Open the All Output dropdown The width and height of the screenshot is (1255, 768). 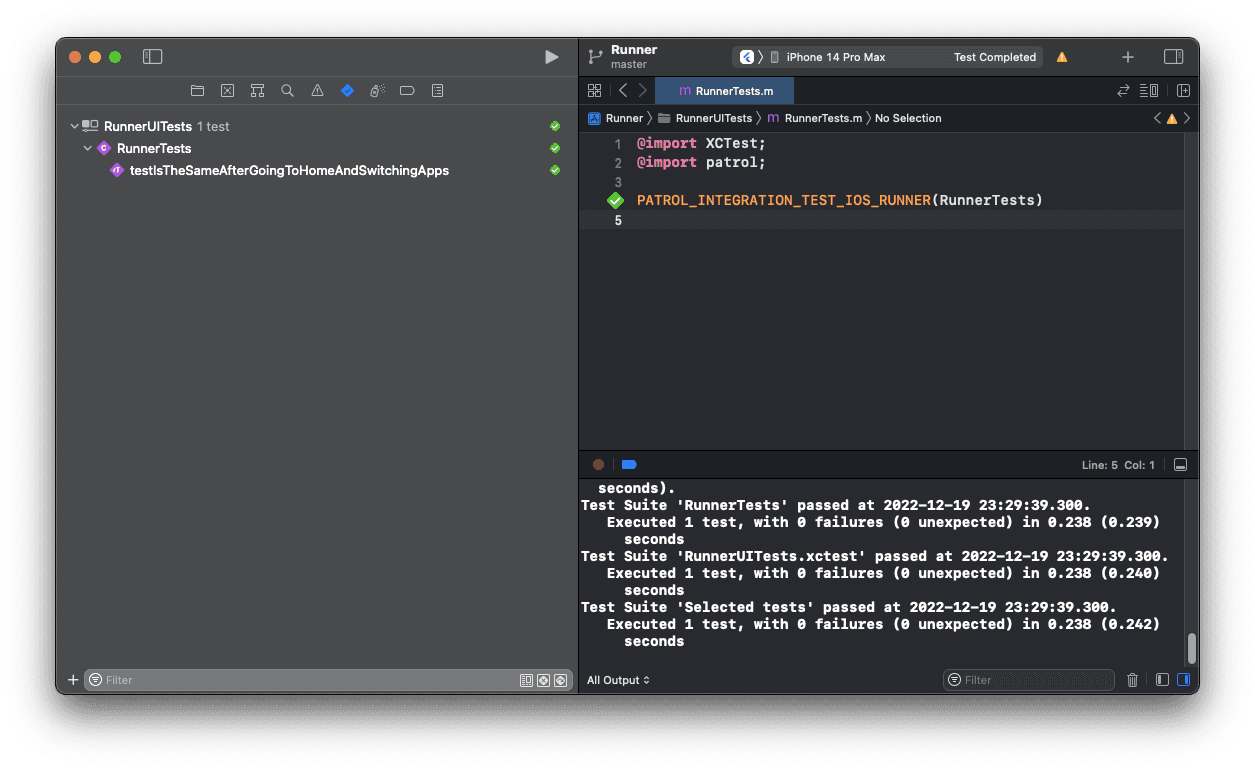click(617, 680)
